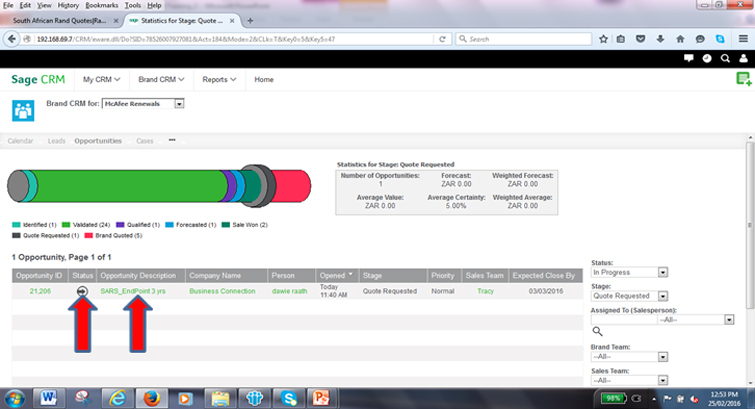Open the Sage CRM notifications speech icon
755x409 pixels.
(689, 58)
